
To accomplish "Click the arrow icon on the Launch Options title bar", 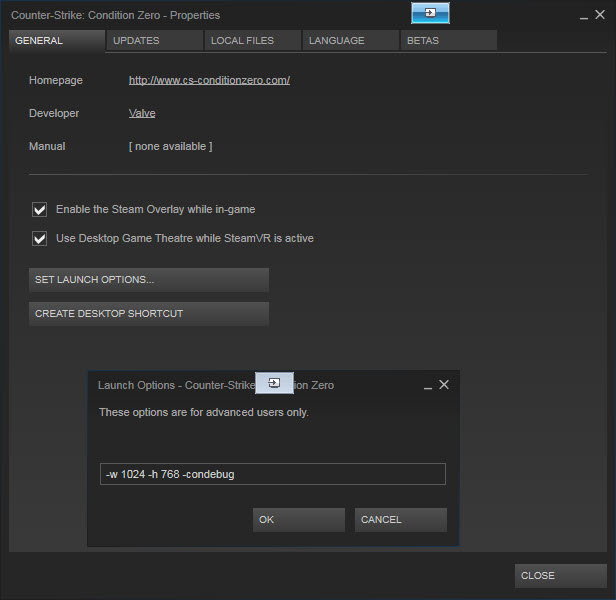I will tap(274, 383).
